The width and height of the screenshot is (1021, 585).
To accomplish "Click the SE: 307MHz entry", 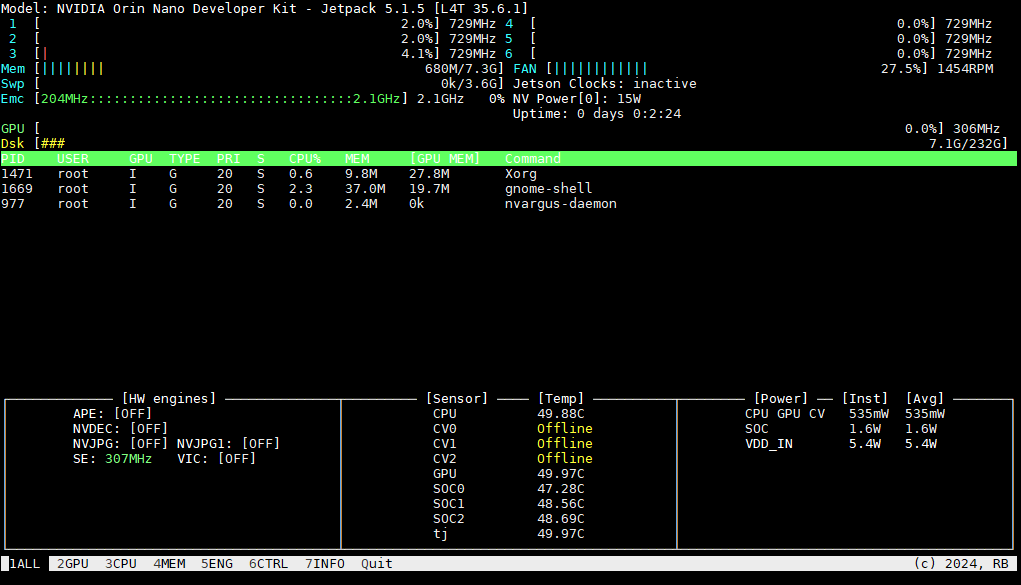I will (113, 459).
